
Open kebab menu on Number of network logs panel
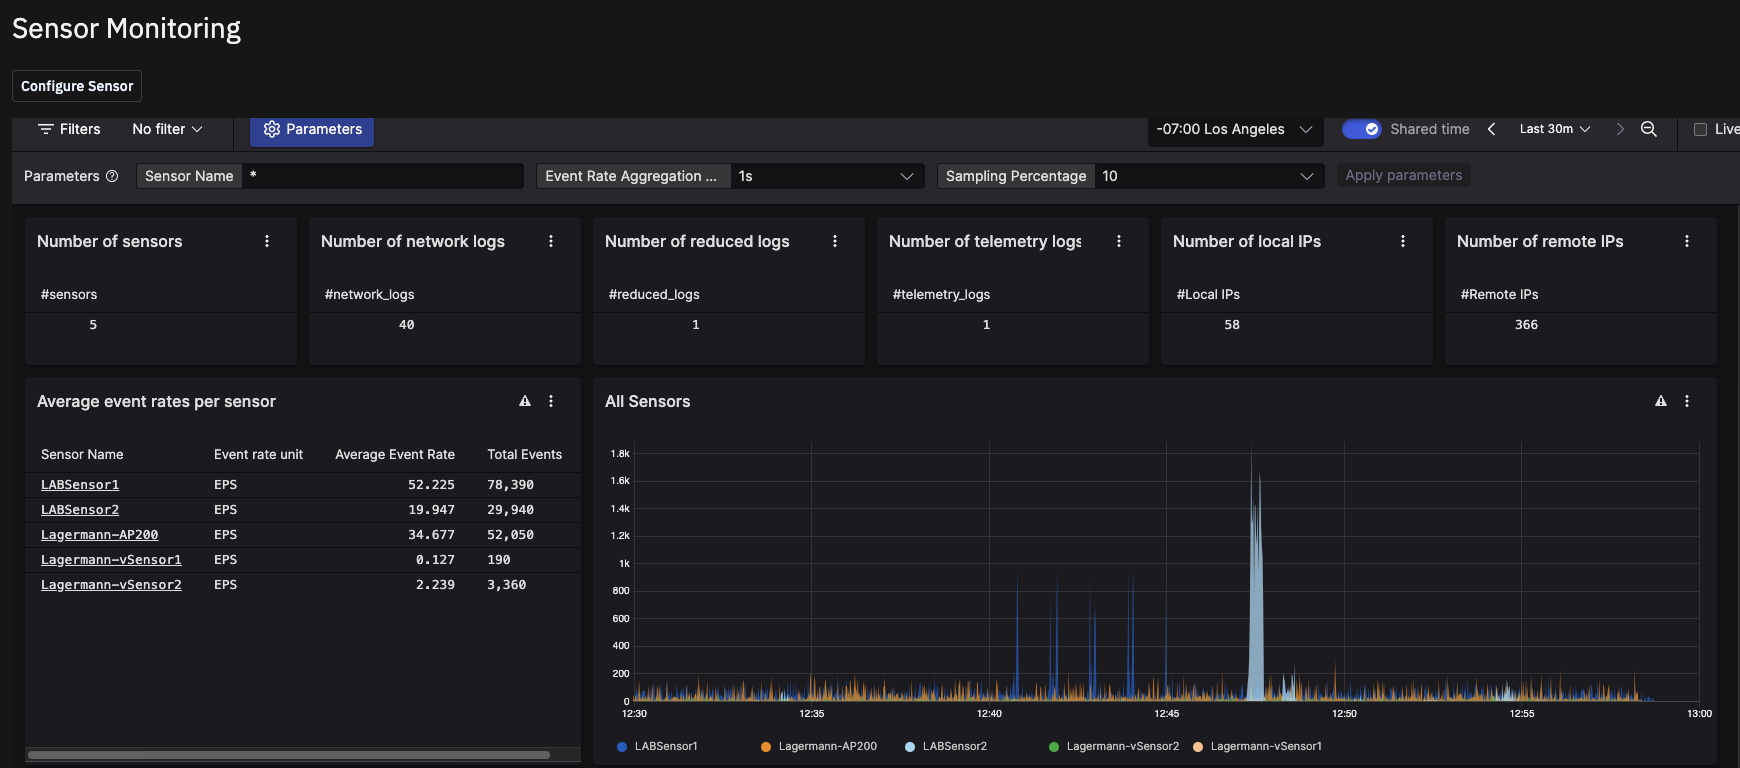click(551, 241)
